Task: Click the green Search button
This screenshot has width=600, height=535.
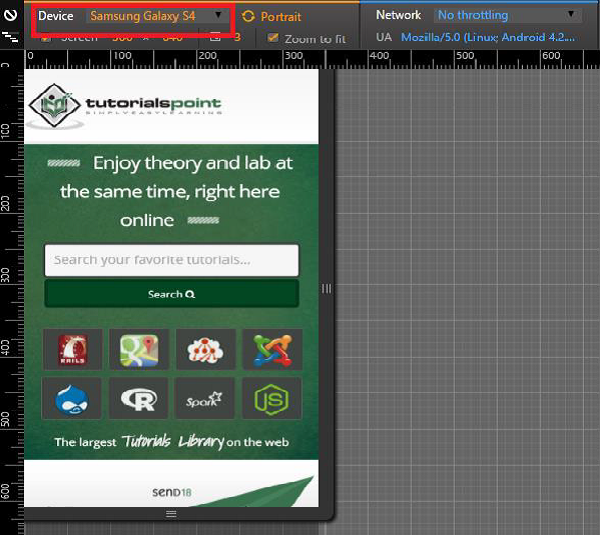Action: point(171,294)
